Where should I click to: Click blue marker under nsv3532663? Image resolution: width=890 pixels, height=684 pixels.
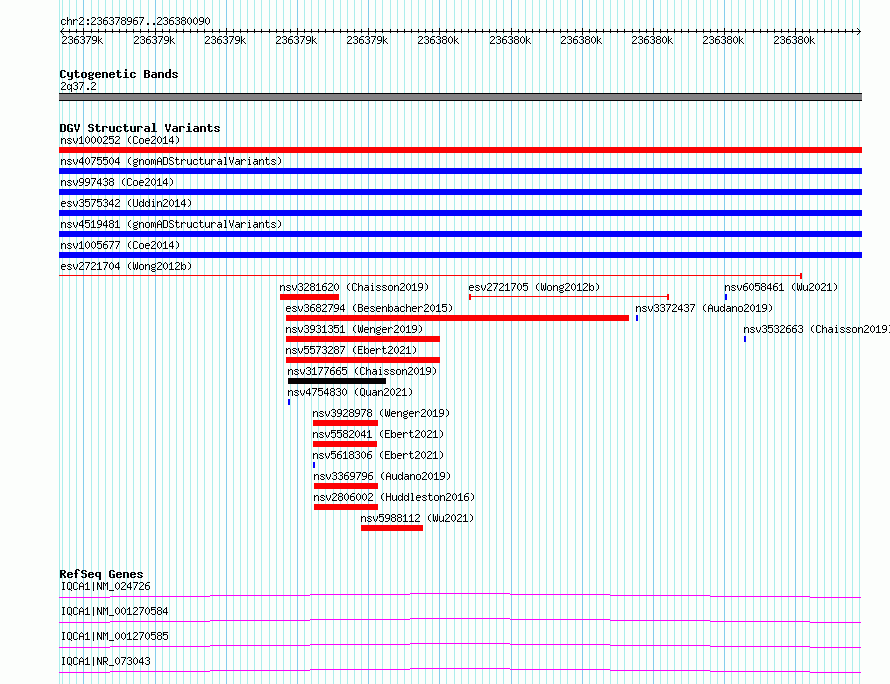(x=745, y=339)
